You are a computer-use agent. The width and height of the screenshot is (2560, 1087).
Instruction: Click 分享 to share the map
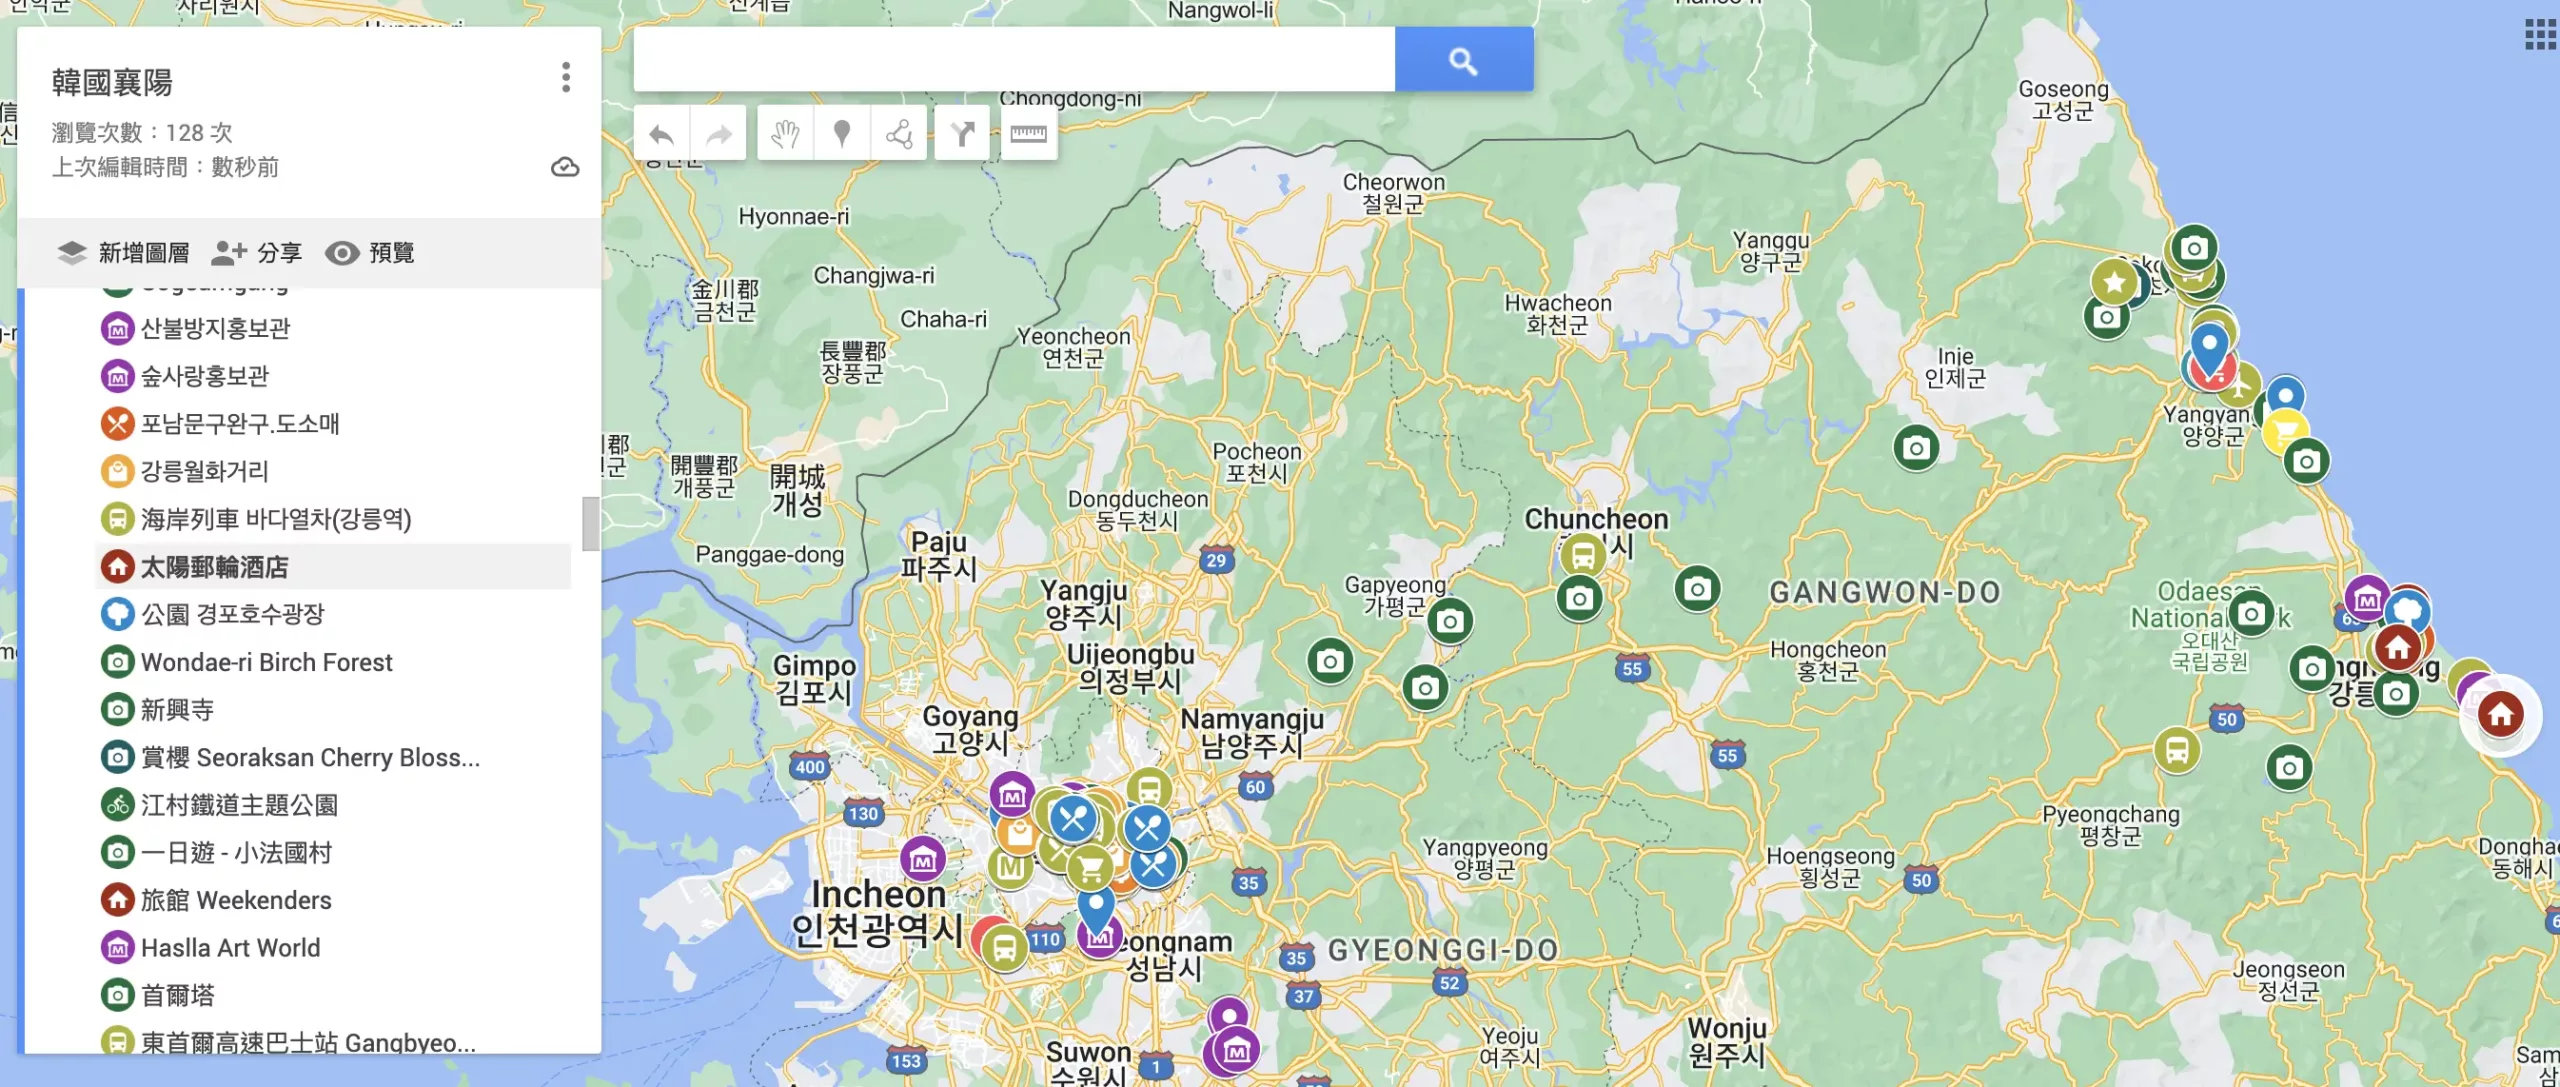pyautogui.click(x=258, y=253)
